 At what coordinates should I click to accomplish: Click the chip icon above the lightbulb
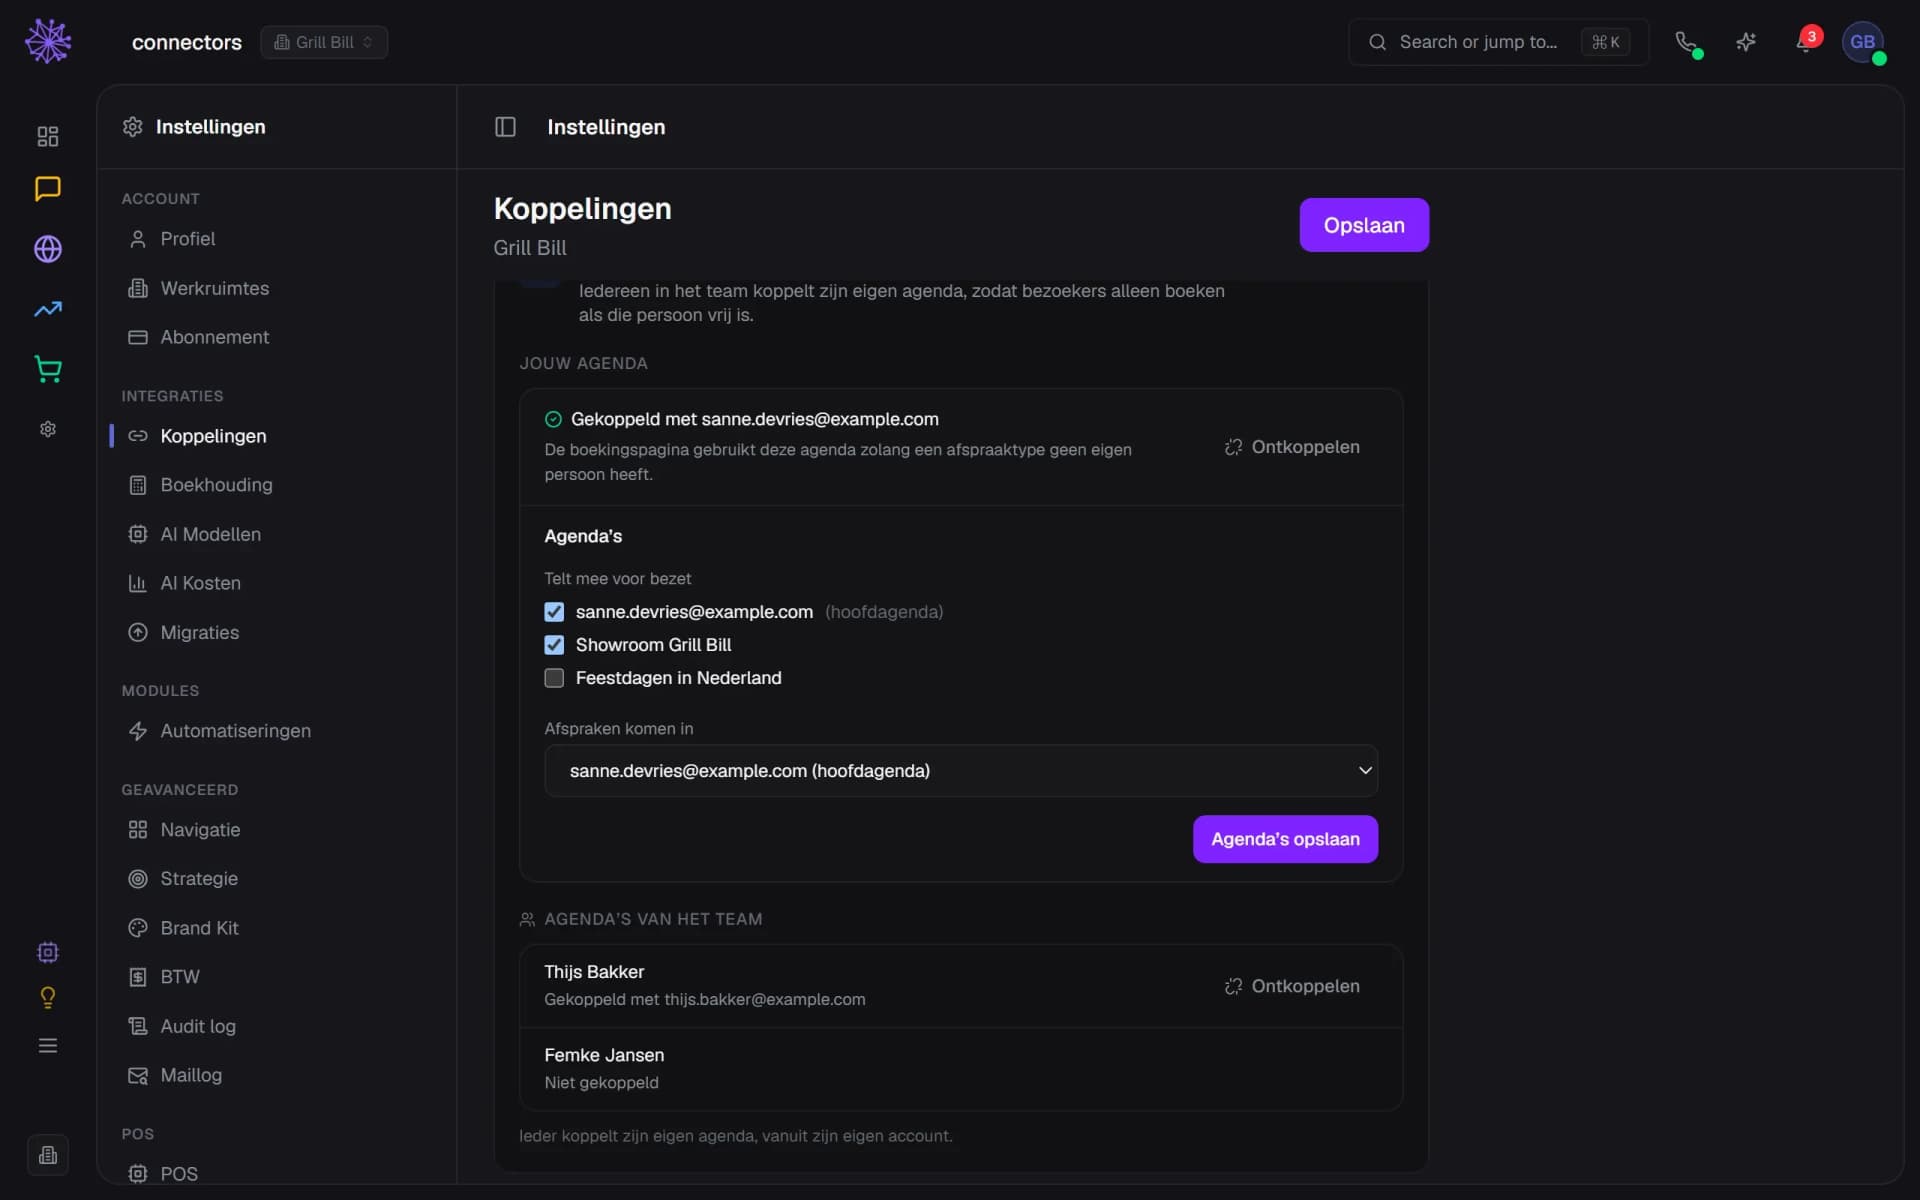pos(48,952)
